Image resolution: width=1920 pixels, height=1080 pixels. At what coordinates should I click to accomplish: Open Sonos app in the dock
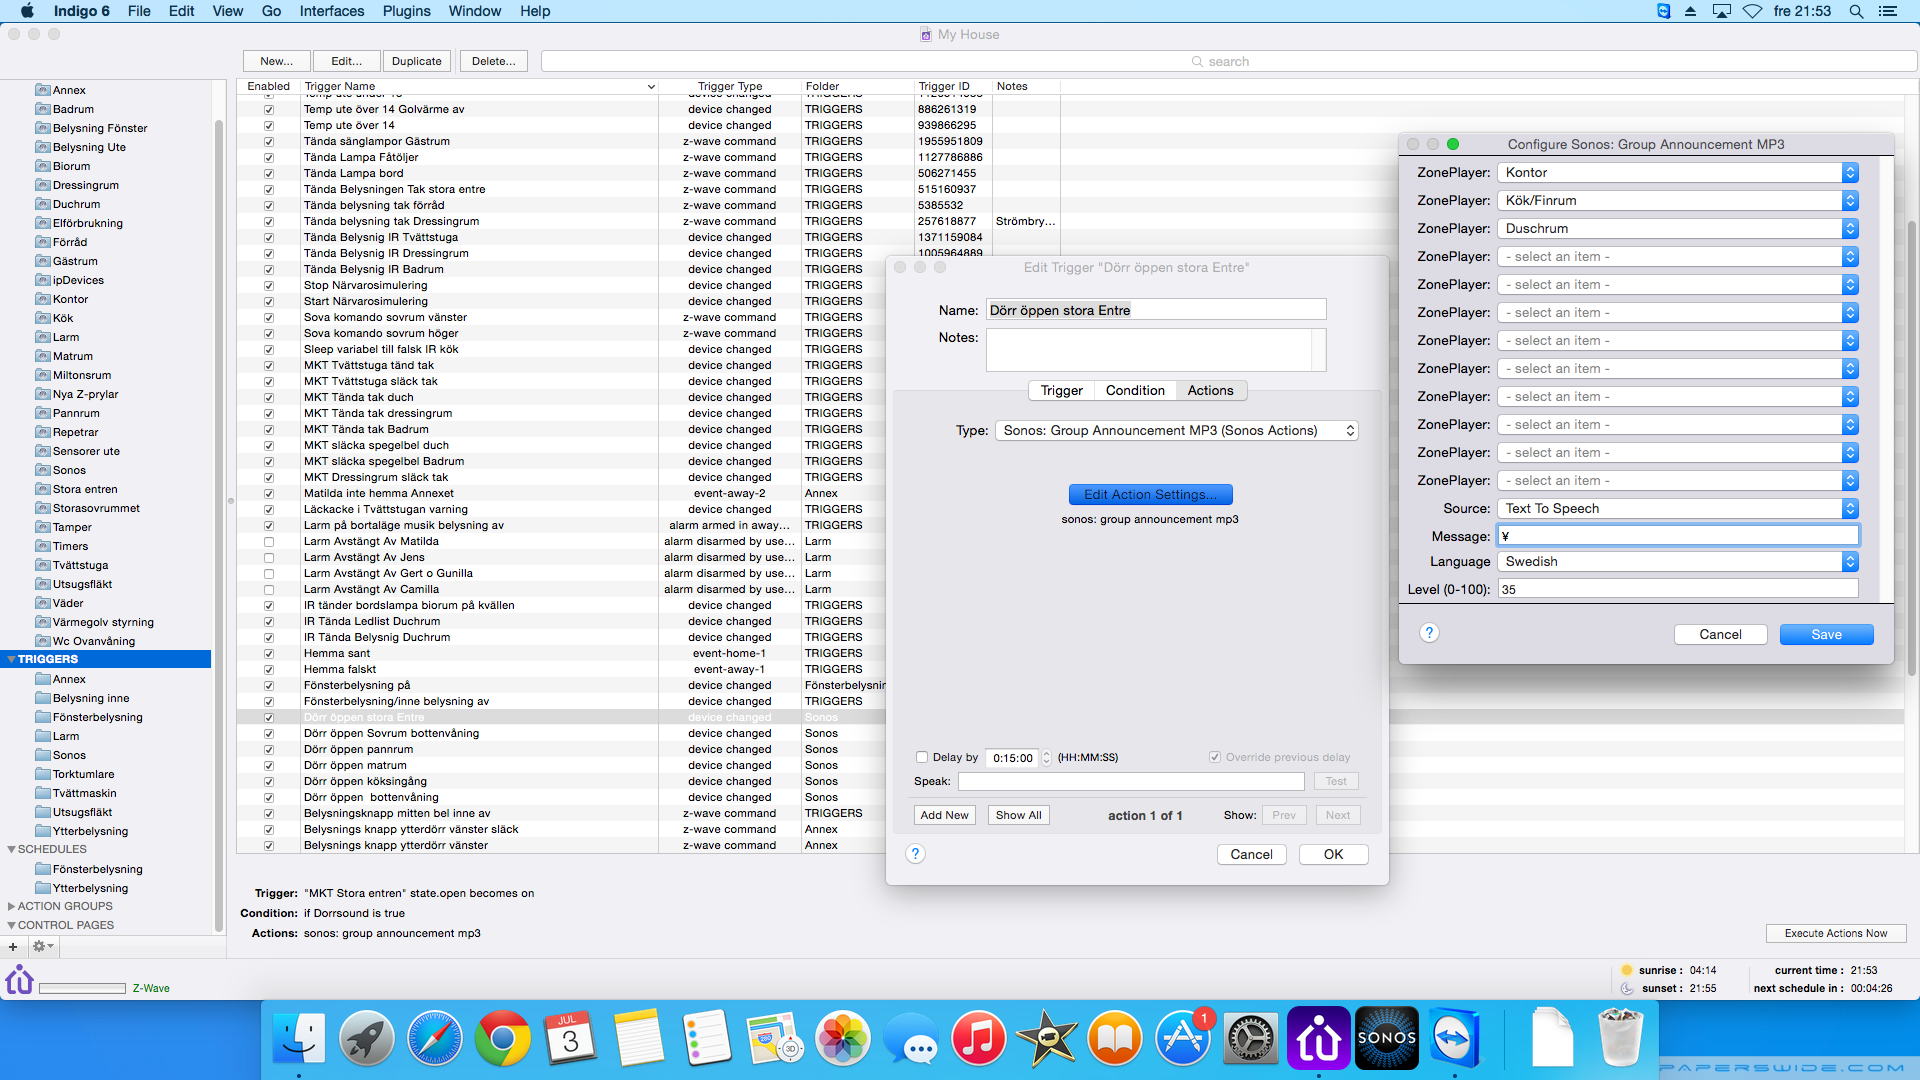coord(1387,1038)
